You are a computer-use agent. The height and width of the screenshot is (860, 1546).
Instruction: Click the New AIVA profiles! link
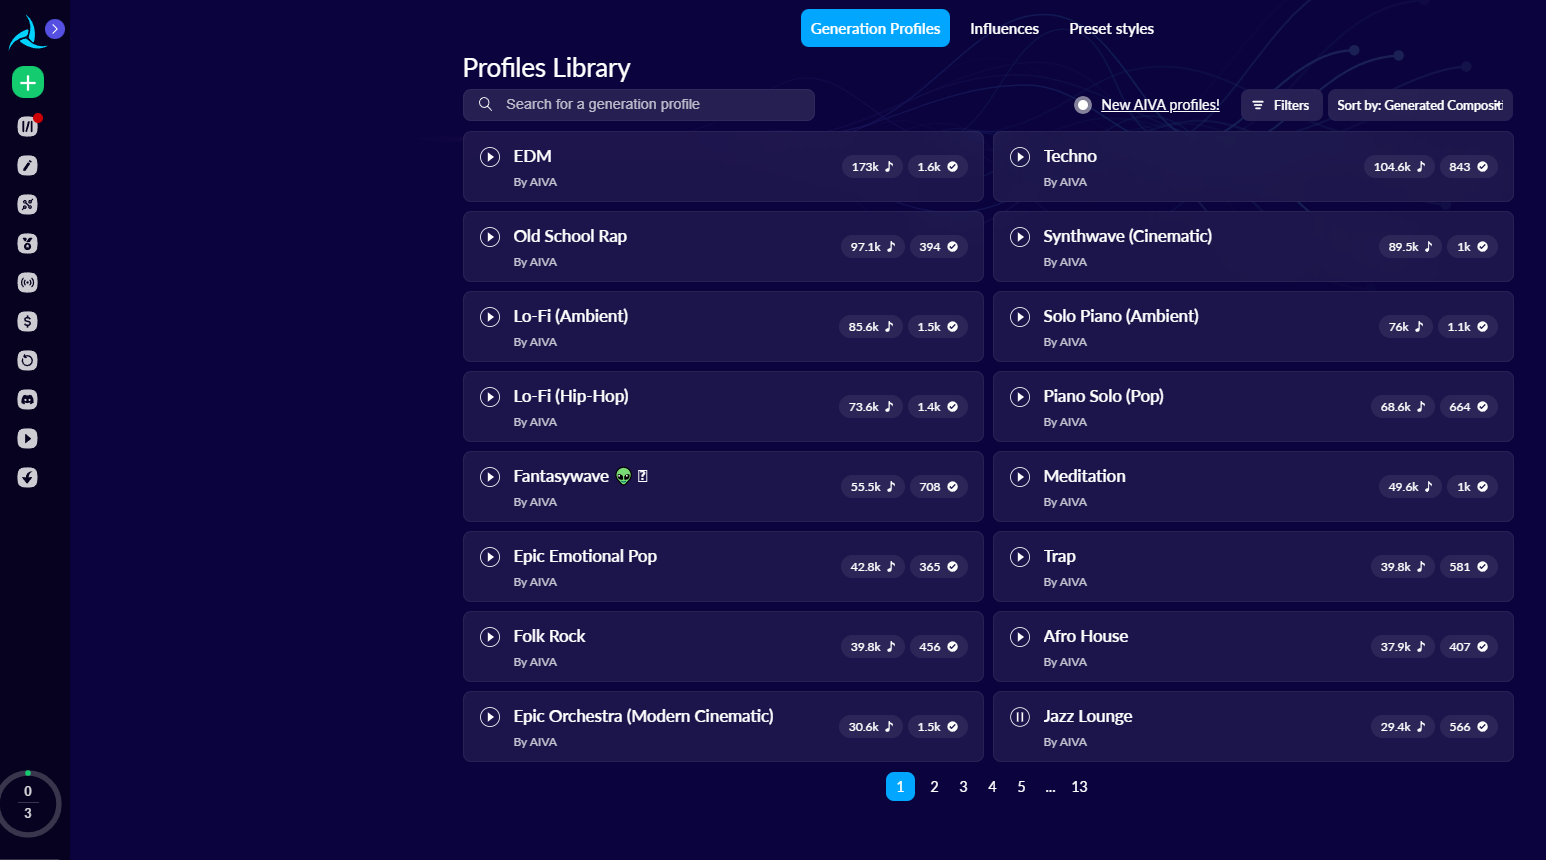1160,105
